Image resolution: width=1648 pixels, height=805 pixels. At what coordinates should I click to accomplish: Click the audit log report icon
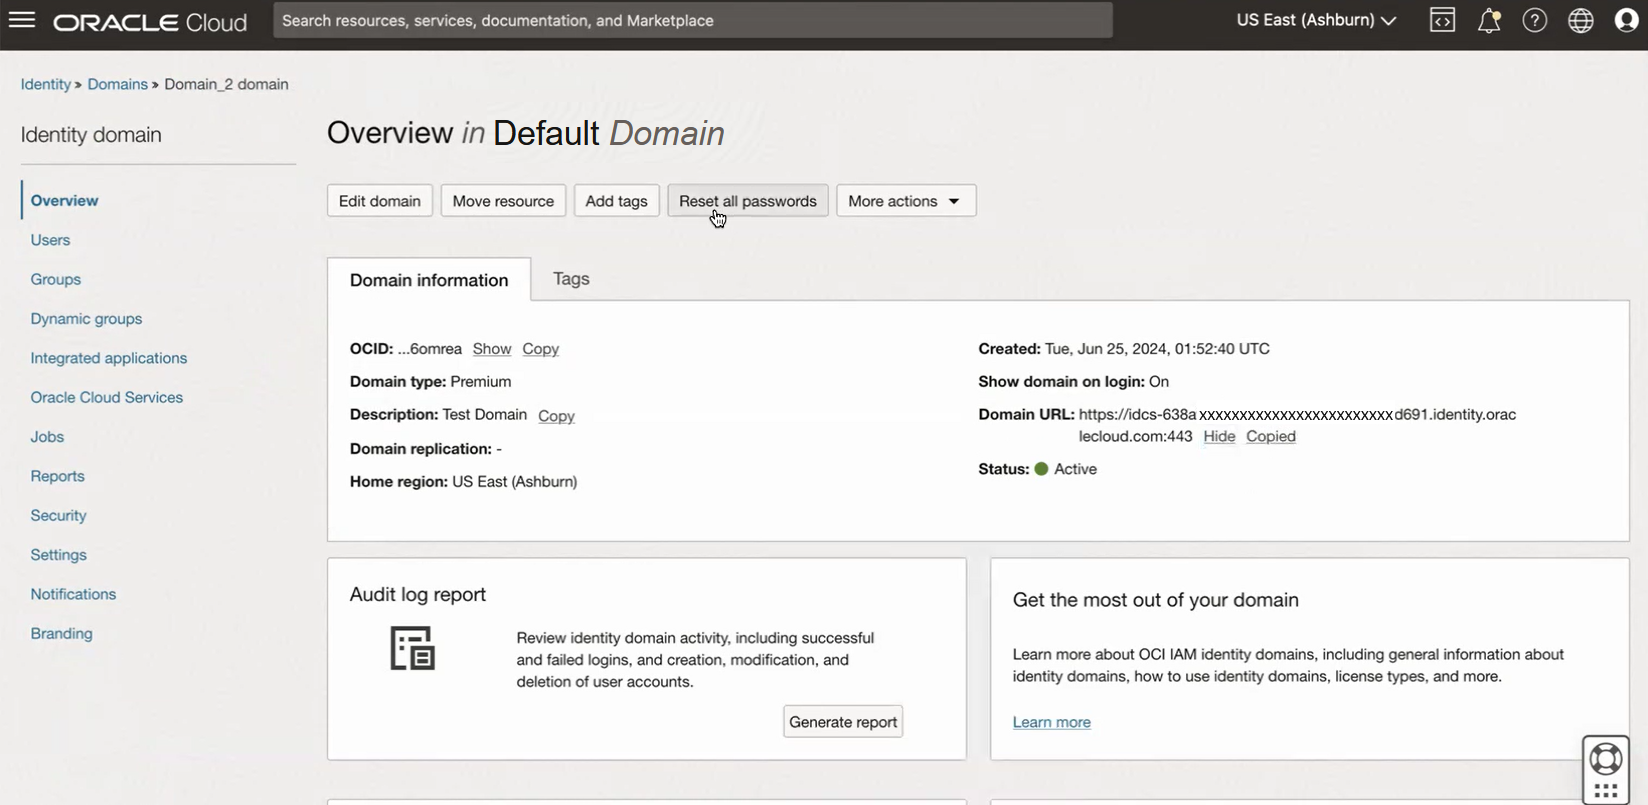click(x=412, y=648)
